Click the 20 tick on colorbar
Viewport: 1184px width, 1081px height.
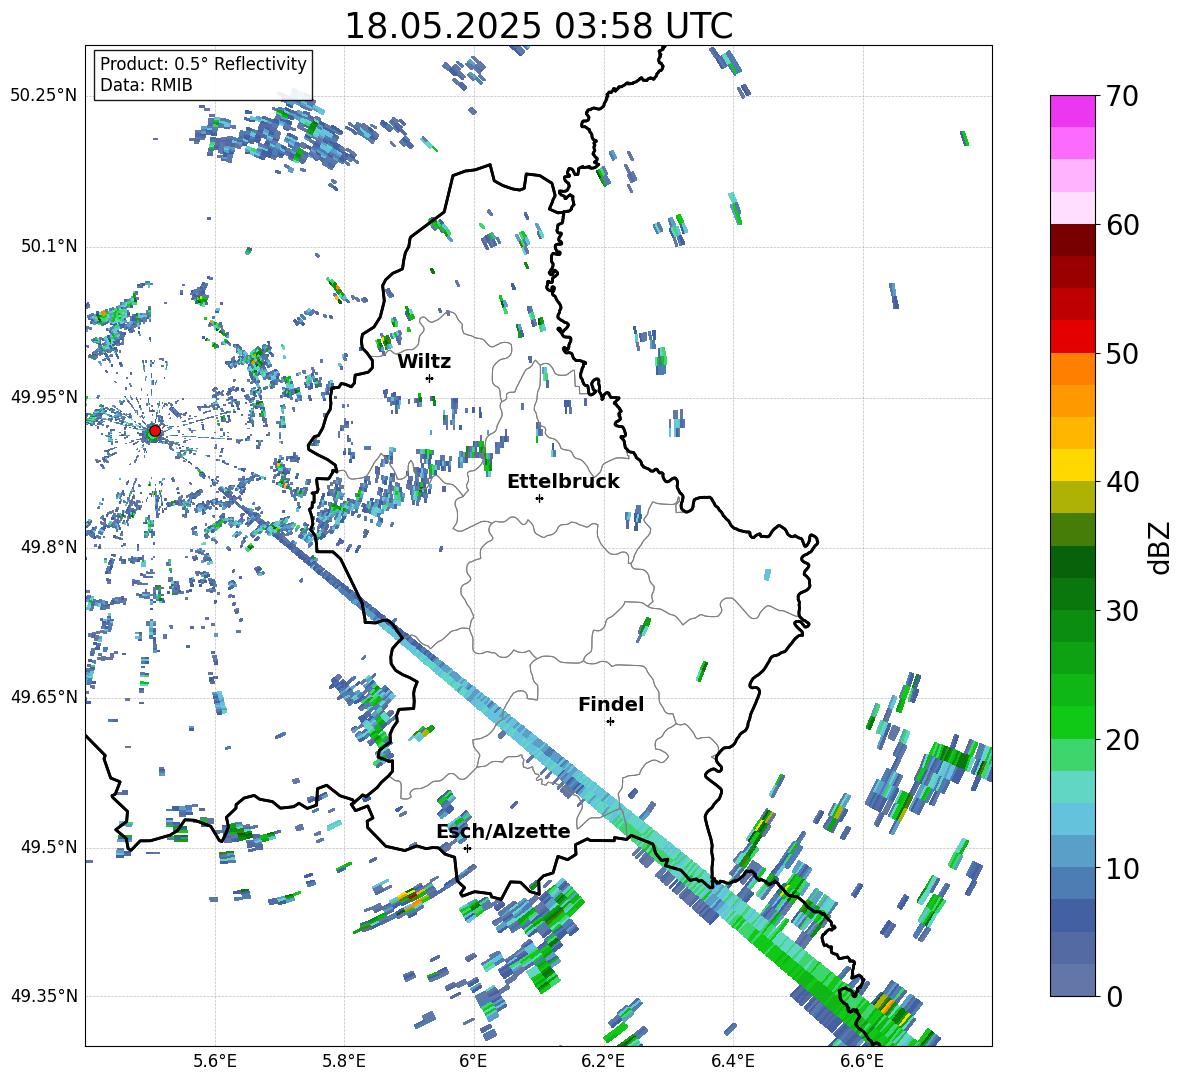1122,739
